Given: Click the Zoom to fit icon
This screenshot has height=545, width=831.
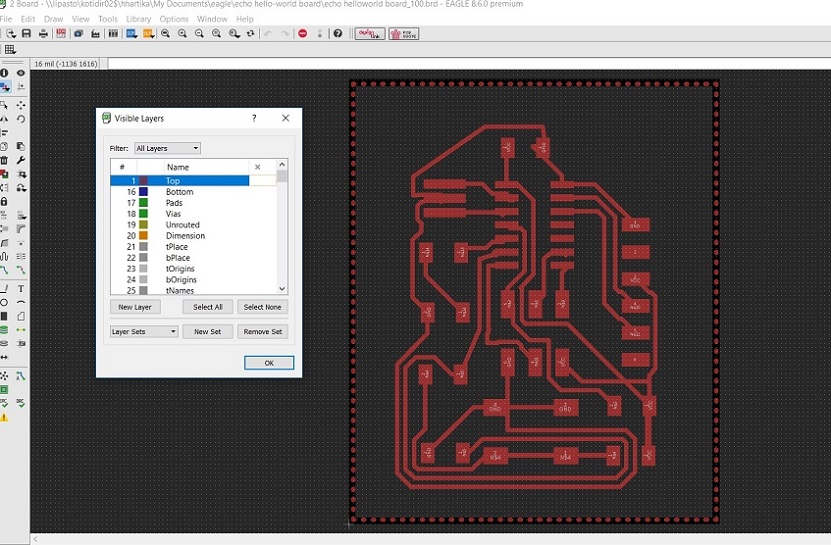Looking at the screenshot, I should point(165,34).
